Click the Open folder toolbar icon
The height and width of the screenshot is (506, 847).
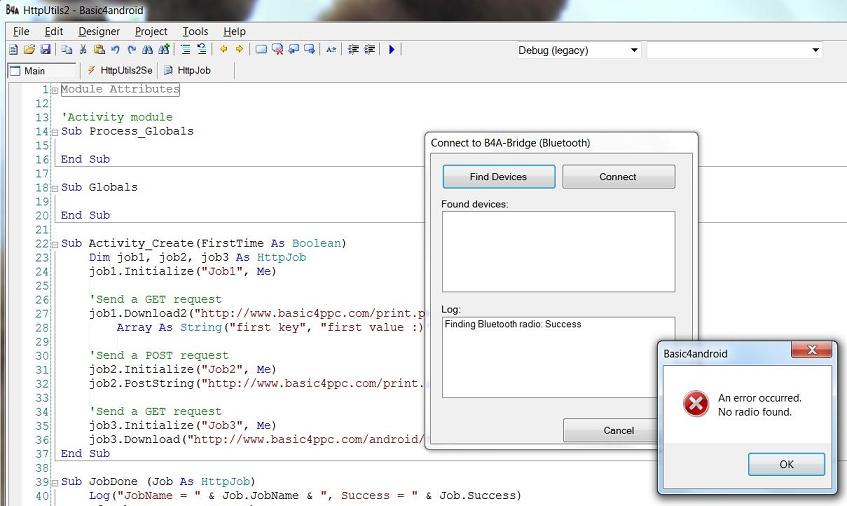point(29,50)
